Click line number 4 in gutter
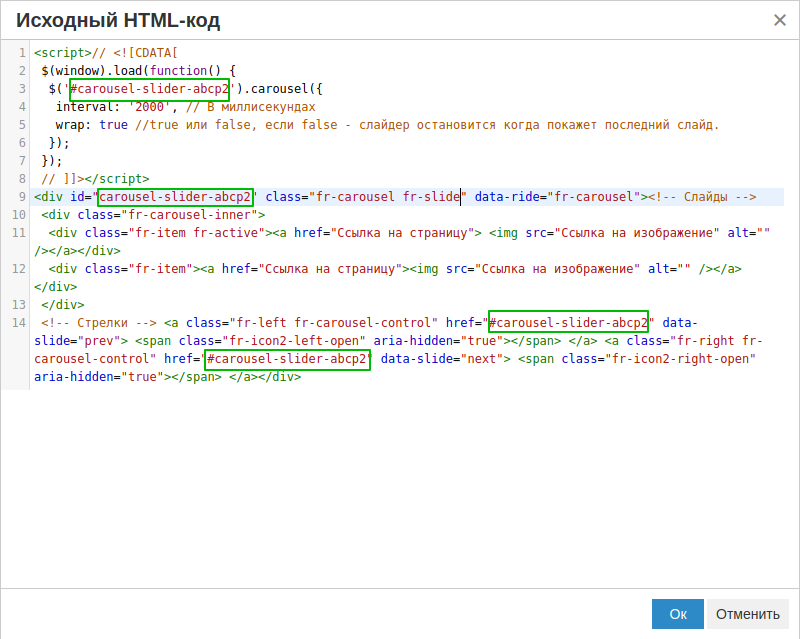The image size is (800, 639). (22, 107)
